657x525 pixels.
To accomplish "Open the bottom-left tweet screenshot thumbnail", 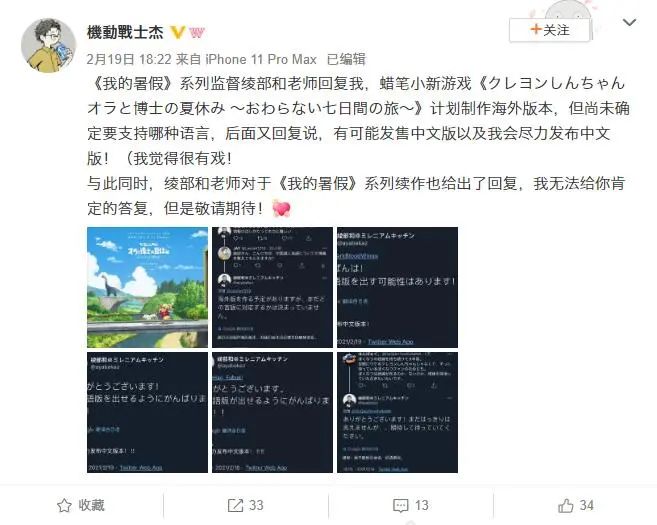I will click(x=147, y=412).
